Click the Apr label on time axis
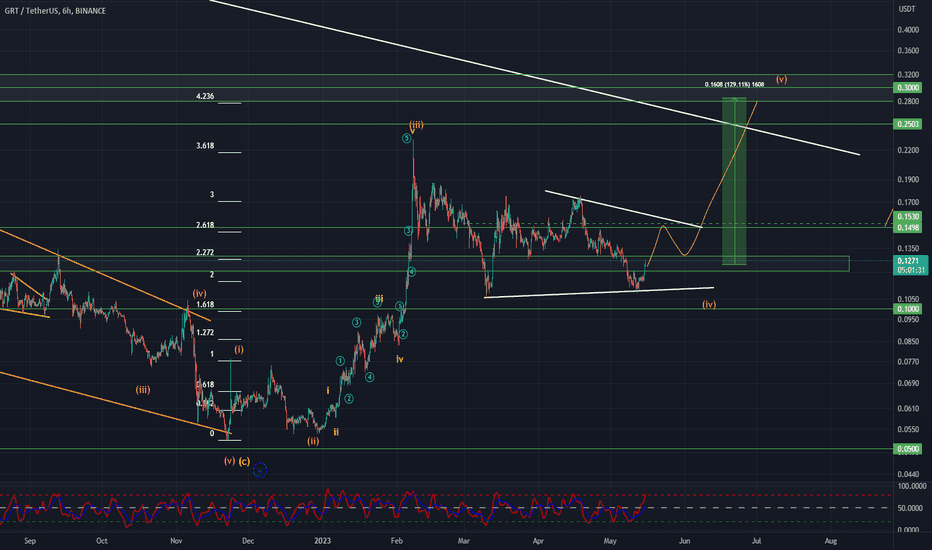The height and width of the screenshot is (550, 932). tap(538, 541)
